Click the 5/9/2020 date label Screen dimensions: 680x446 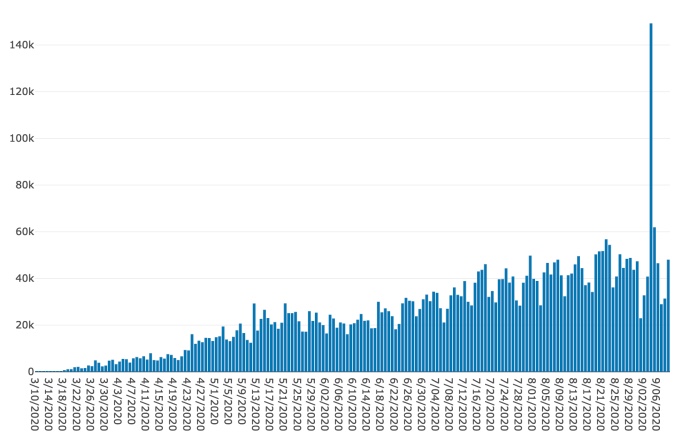[x=242, y=401]
